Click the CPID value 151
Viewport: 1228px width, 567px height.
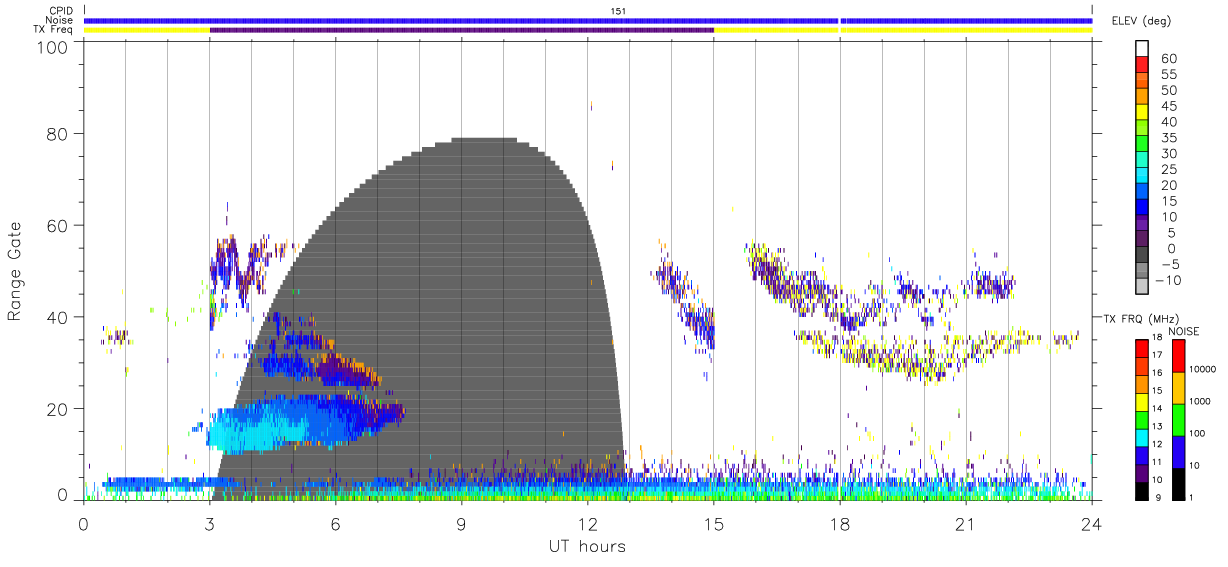(618, 11)
